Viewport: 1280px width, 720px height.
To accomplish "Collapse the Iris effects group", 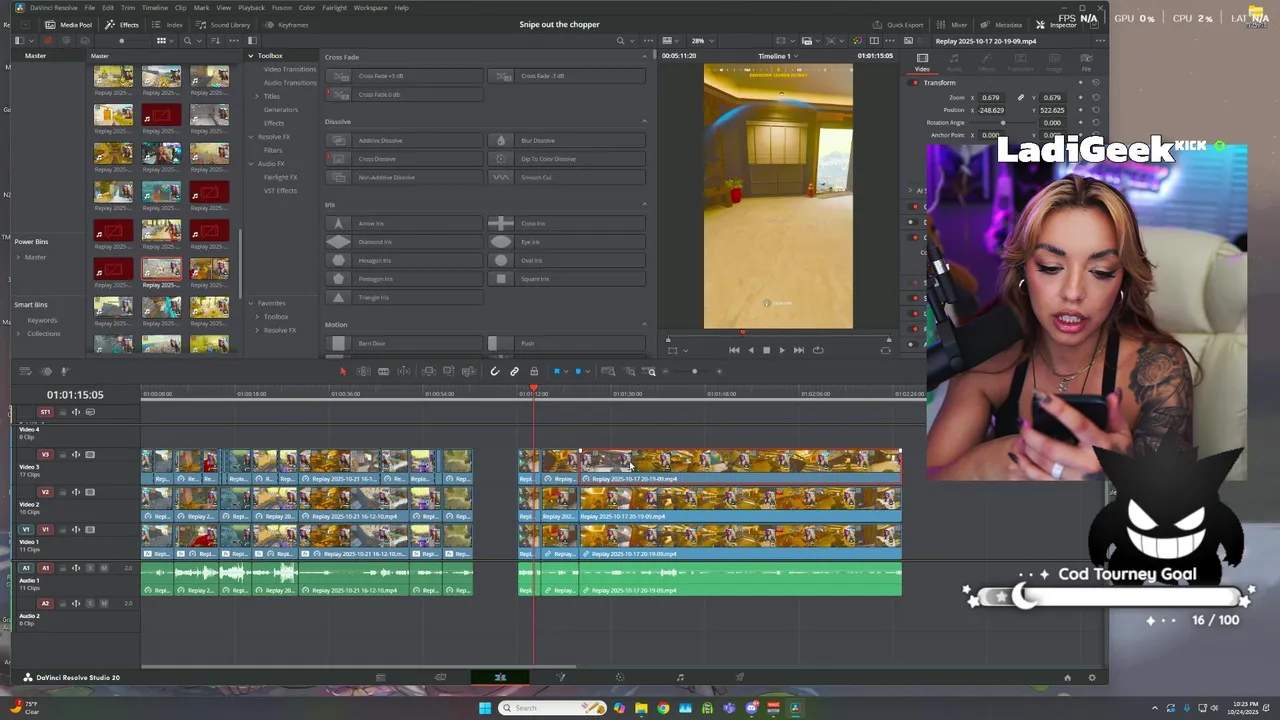I will (644, 205).
